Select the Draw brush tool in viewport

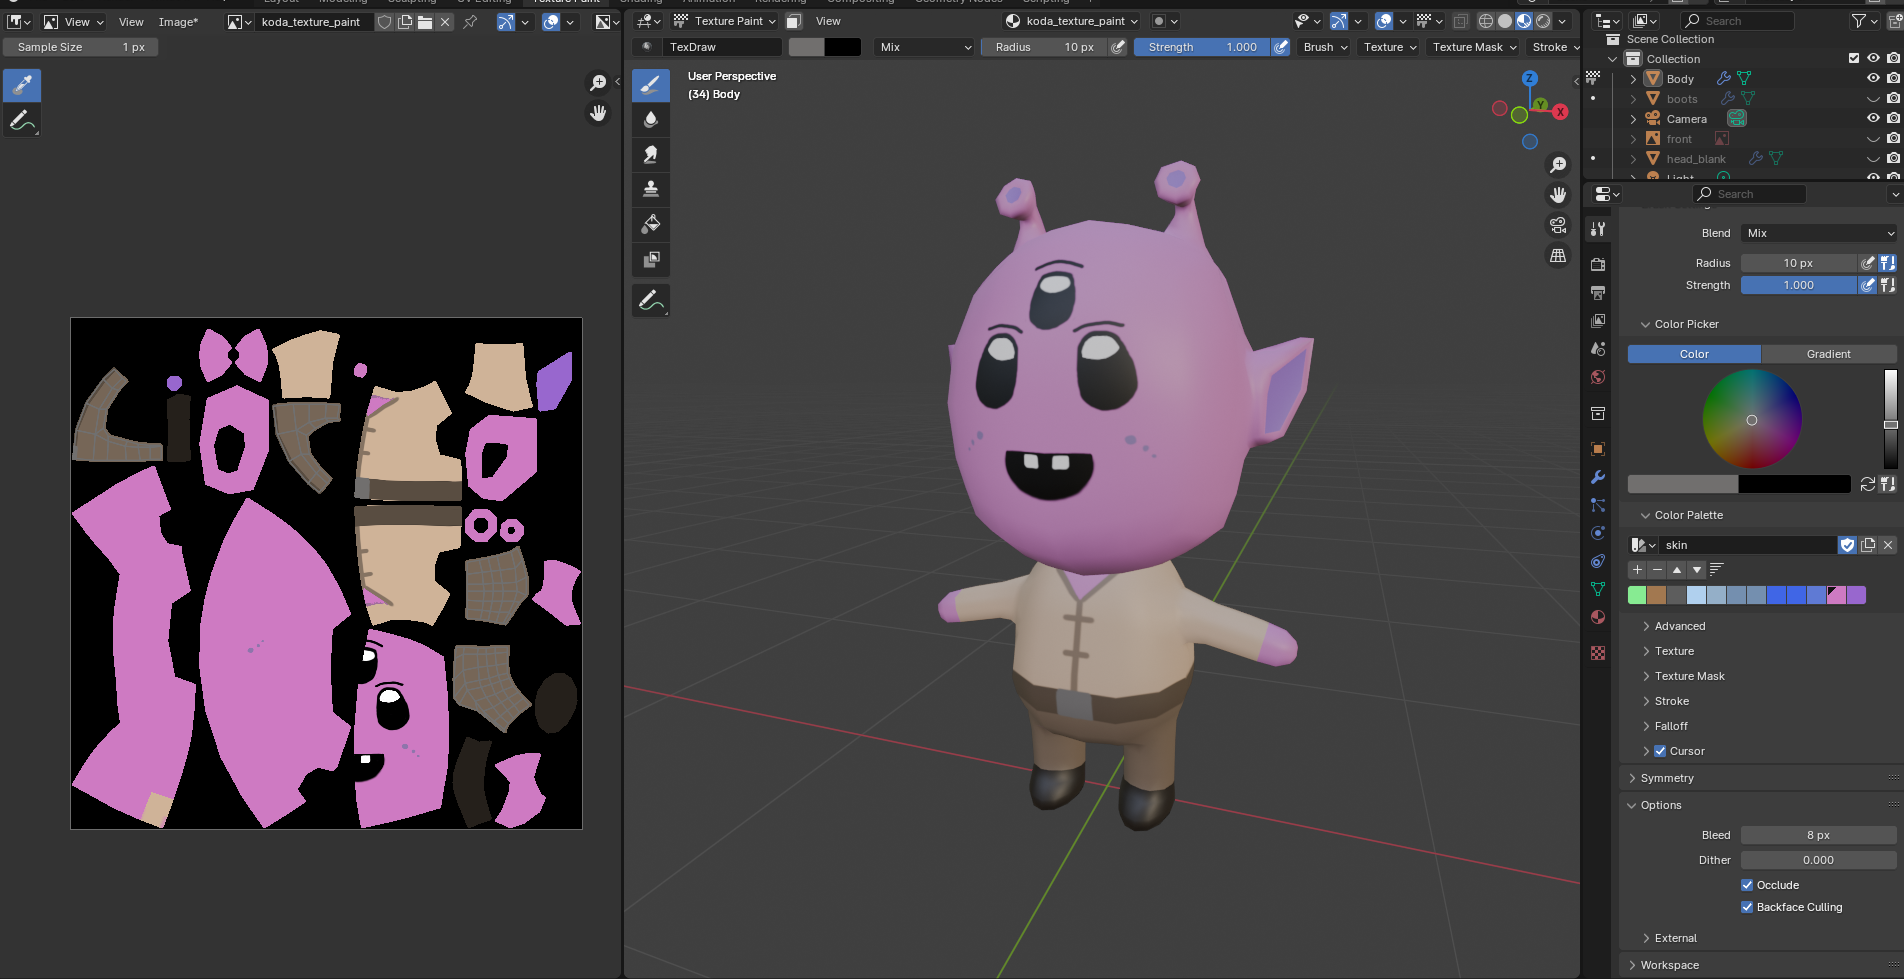pyautogui.click(x=650, y=85)
